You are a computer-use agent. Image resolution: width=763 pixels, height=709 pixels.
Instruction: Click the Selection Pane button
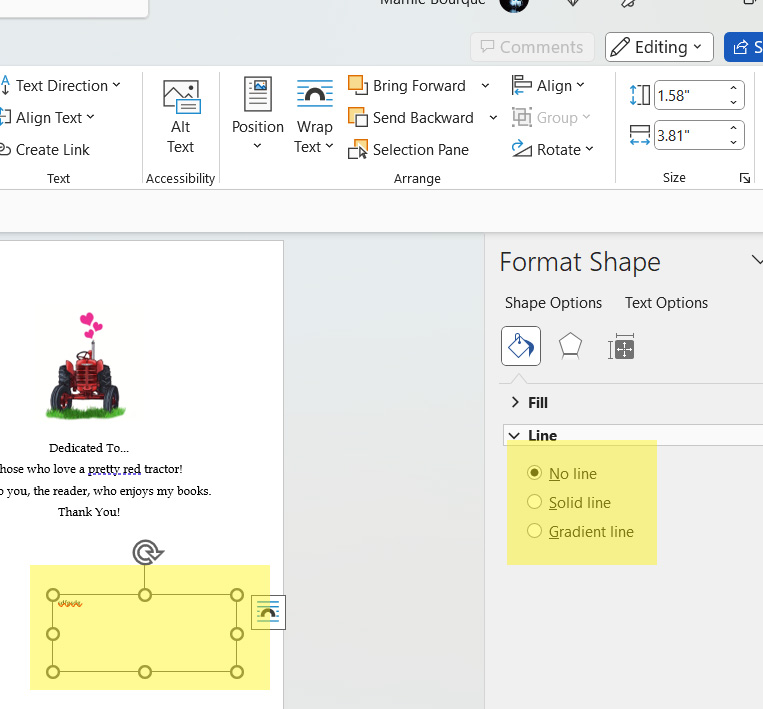pyautogui.click(x=408, y=150)
